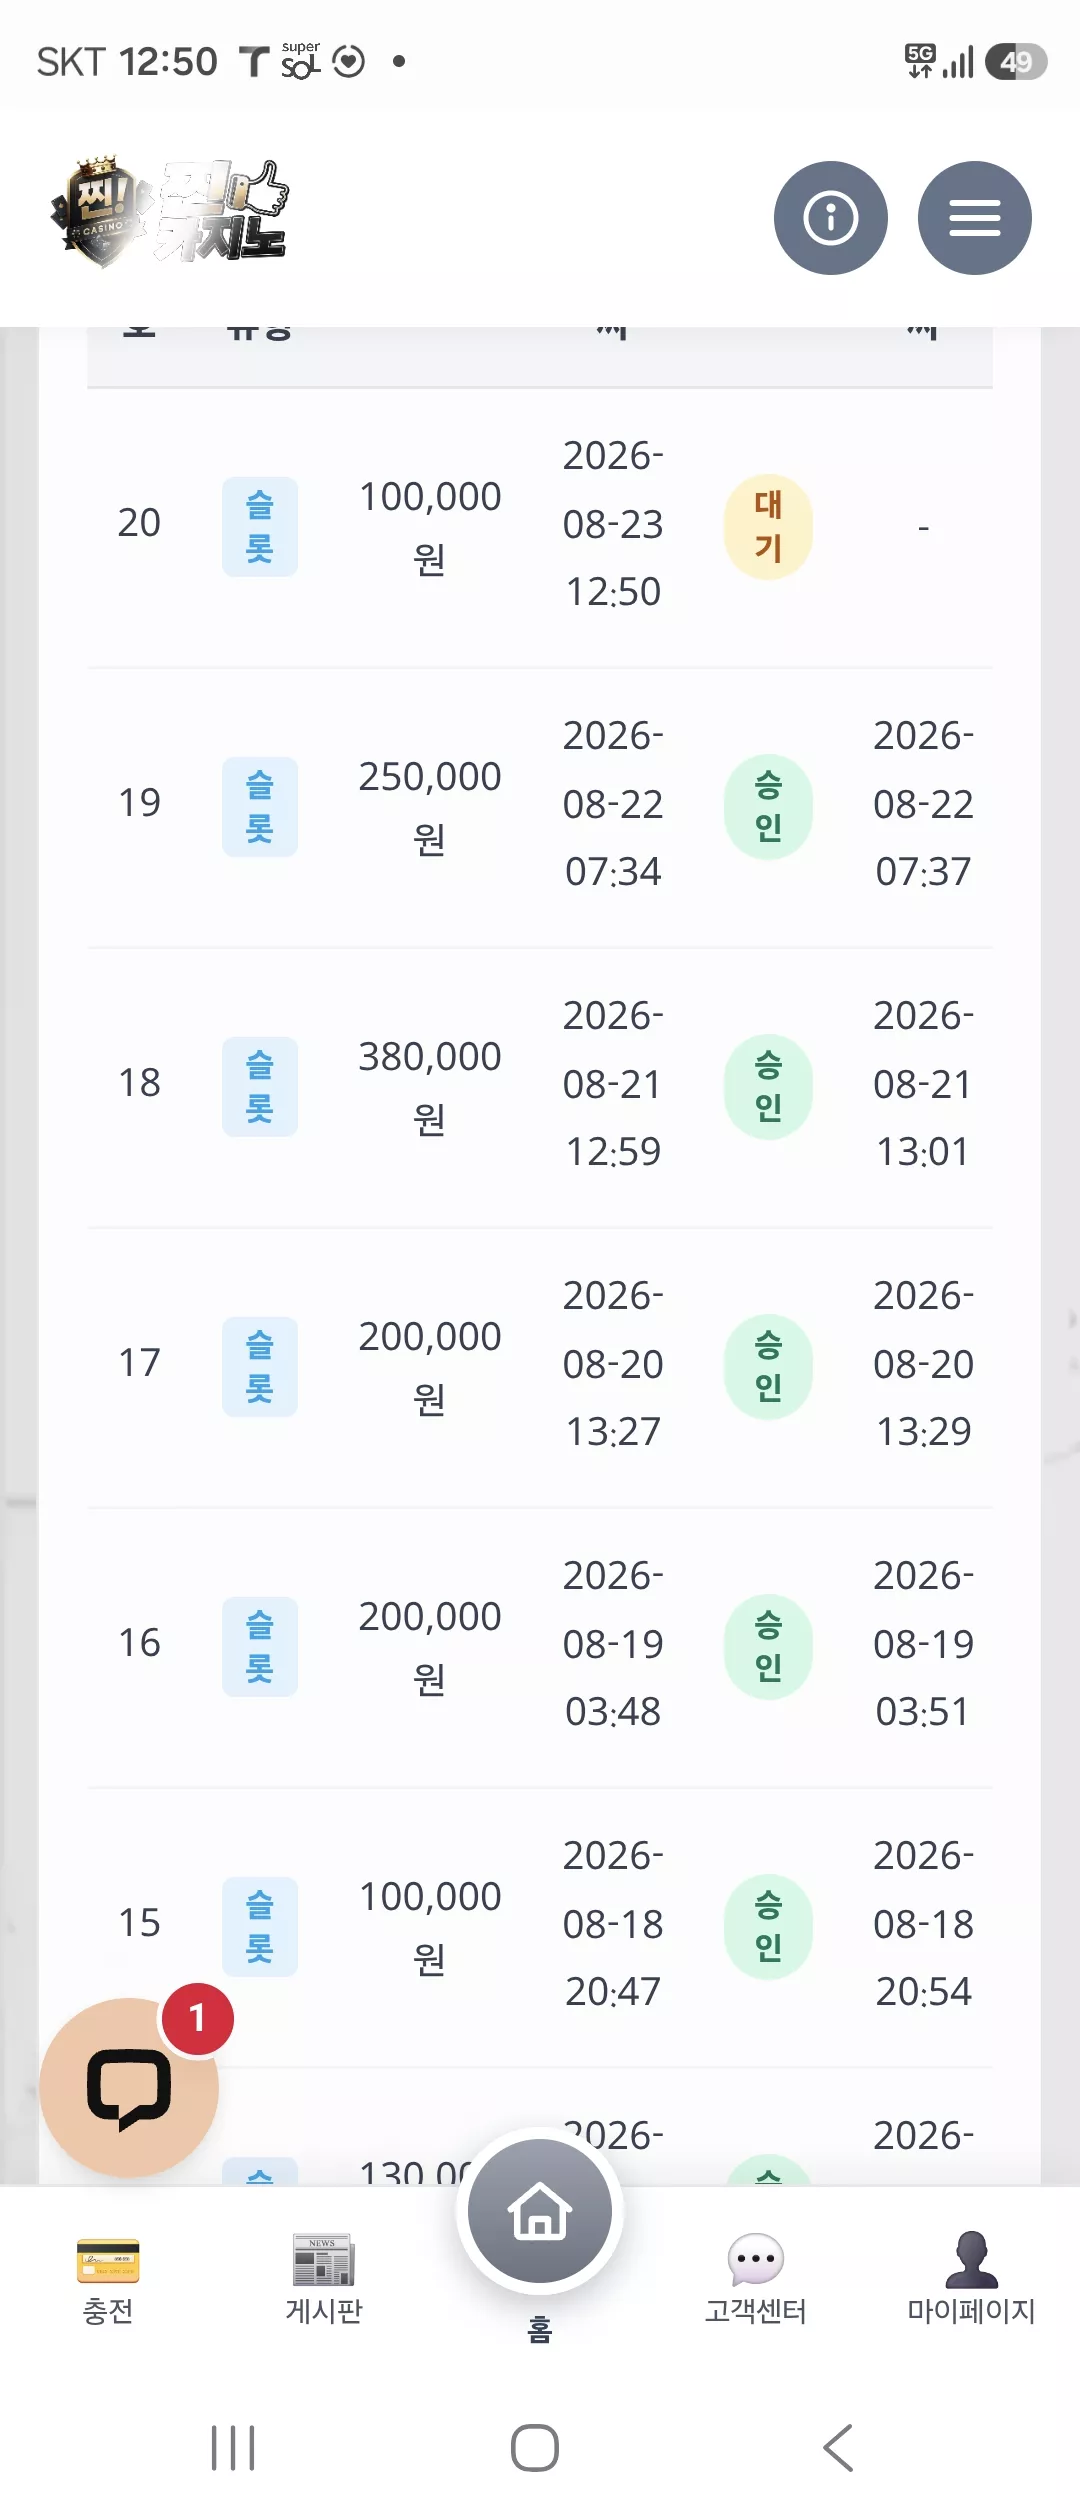Select the 대기 status badge in row 20
The height and width of the screenshot is (2520, 1080).
[x=768, y=527]
